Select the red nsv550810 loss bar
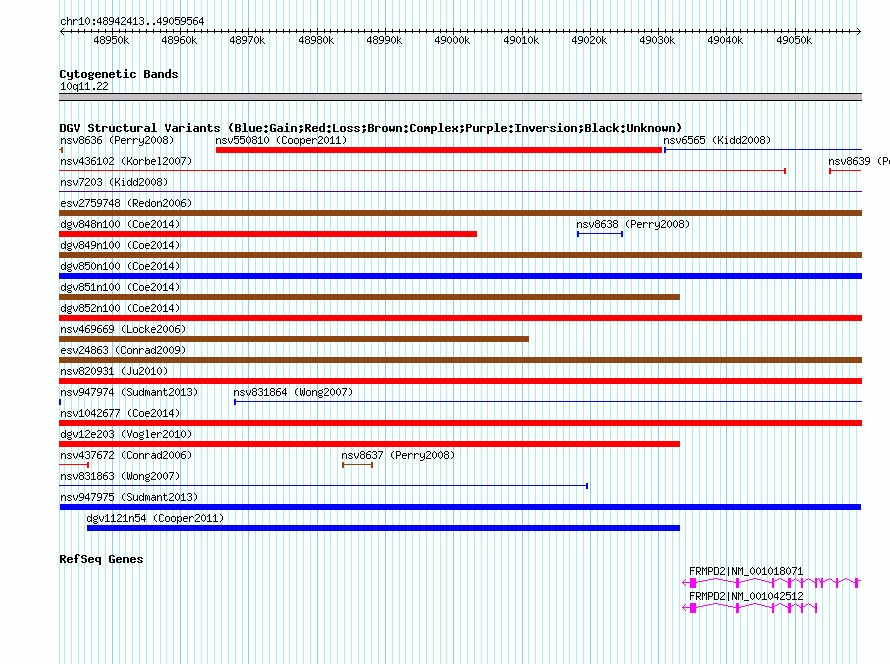The height and width of the screenshot is (664, 890). [439, 150]
